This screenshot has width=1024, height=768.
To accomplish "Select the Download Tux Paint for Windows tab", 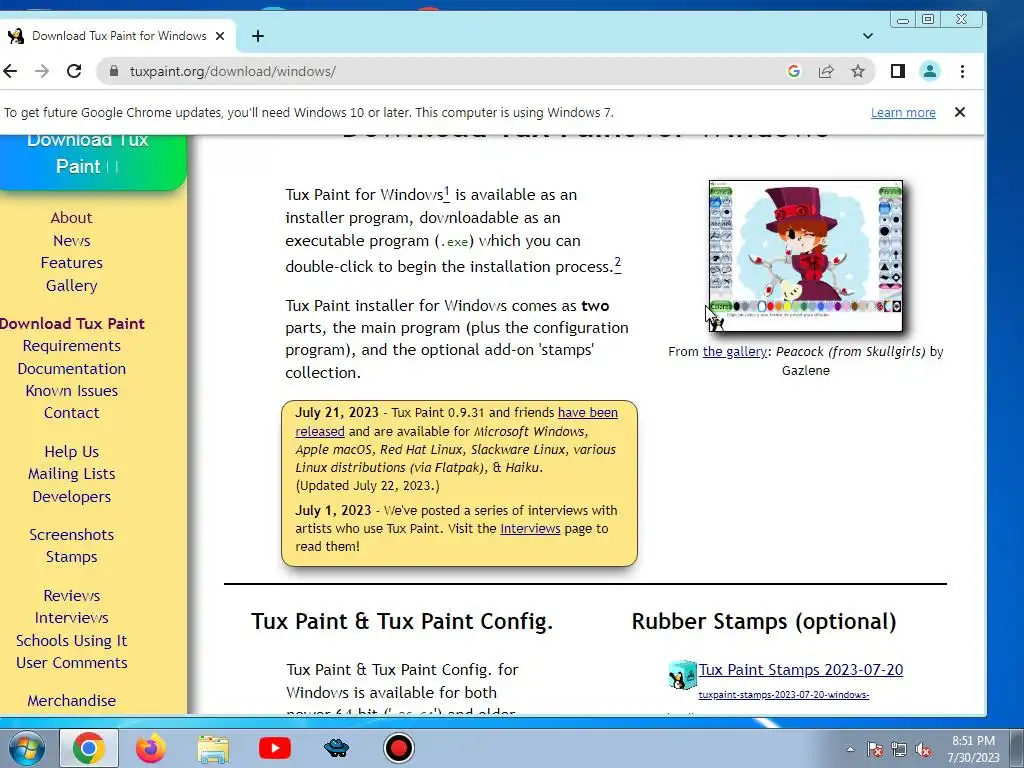I will (x=119, y=36).
